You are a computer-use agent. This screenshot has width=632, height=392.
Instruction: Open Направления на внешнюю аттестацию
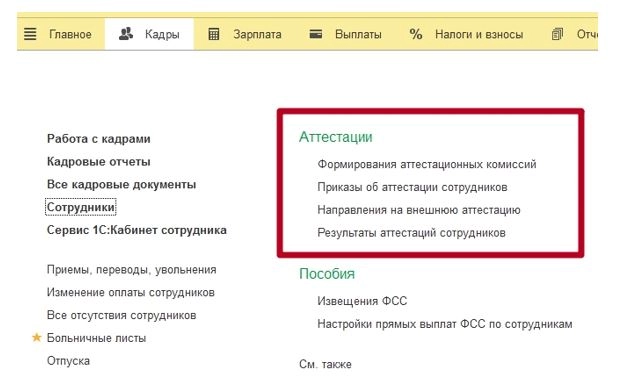(x=419, y=210)
